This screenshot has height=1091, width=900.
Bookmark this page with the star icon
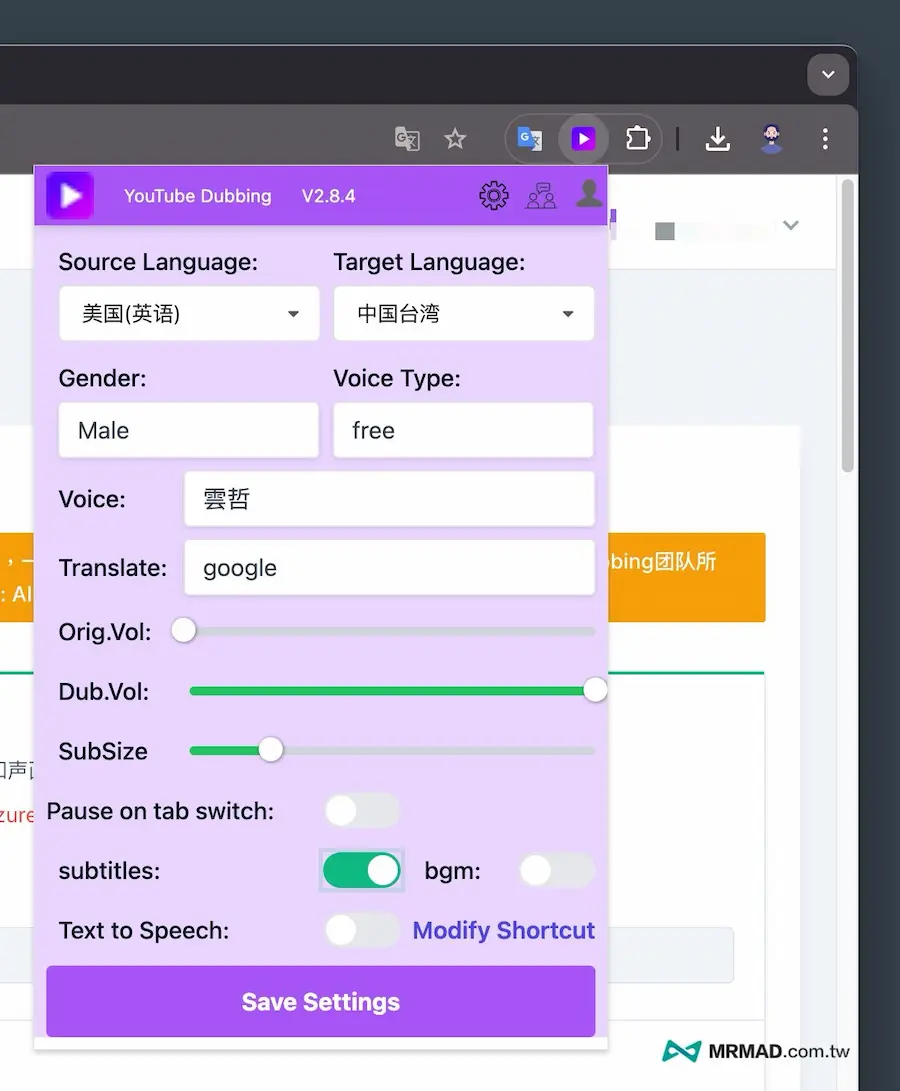tap(455, 139)
